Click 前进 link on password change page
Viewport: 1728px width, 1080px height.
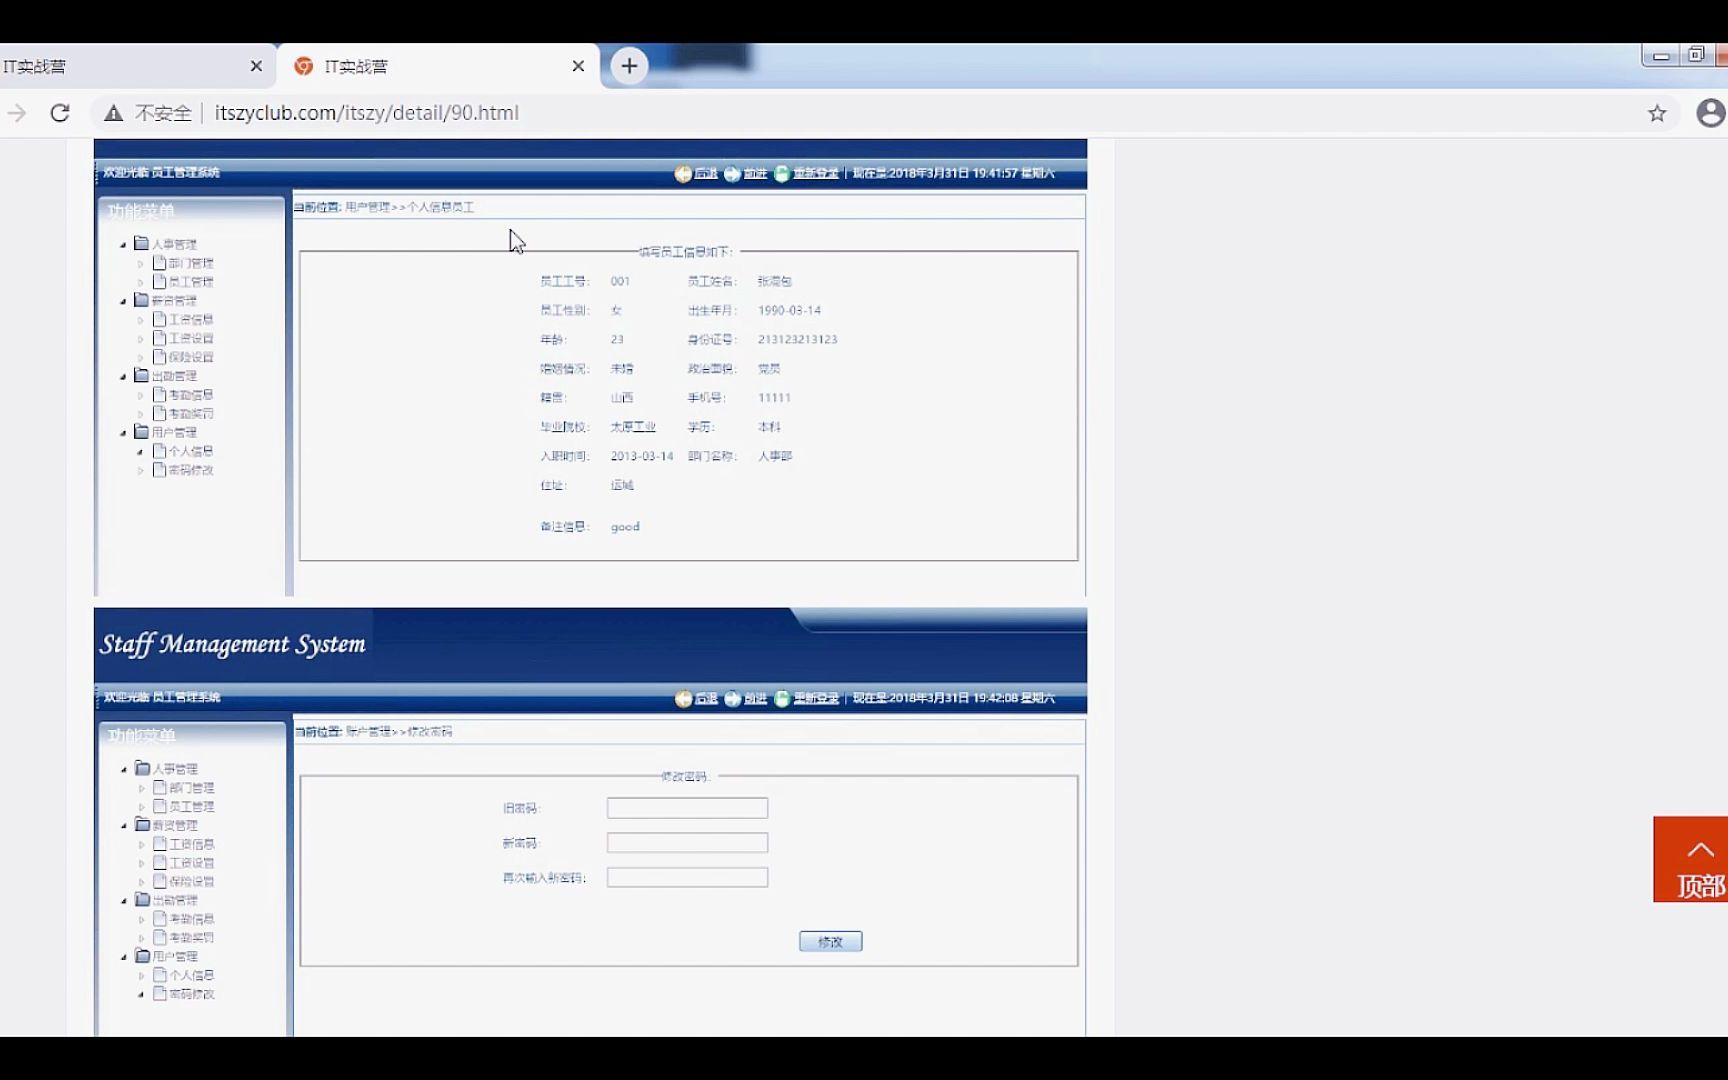755,698
